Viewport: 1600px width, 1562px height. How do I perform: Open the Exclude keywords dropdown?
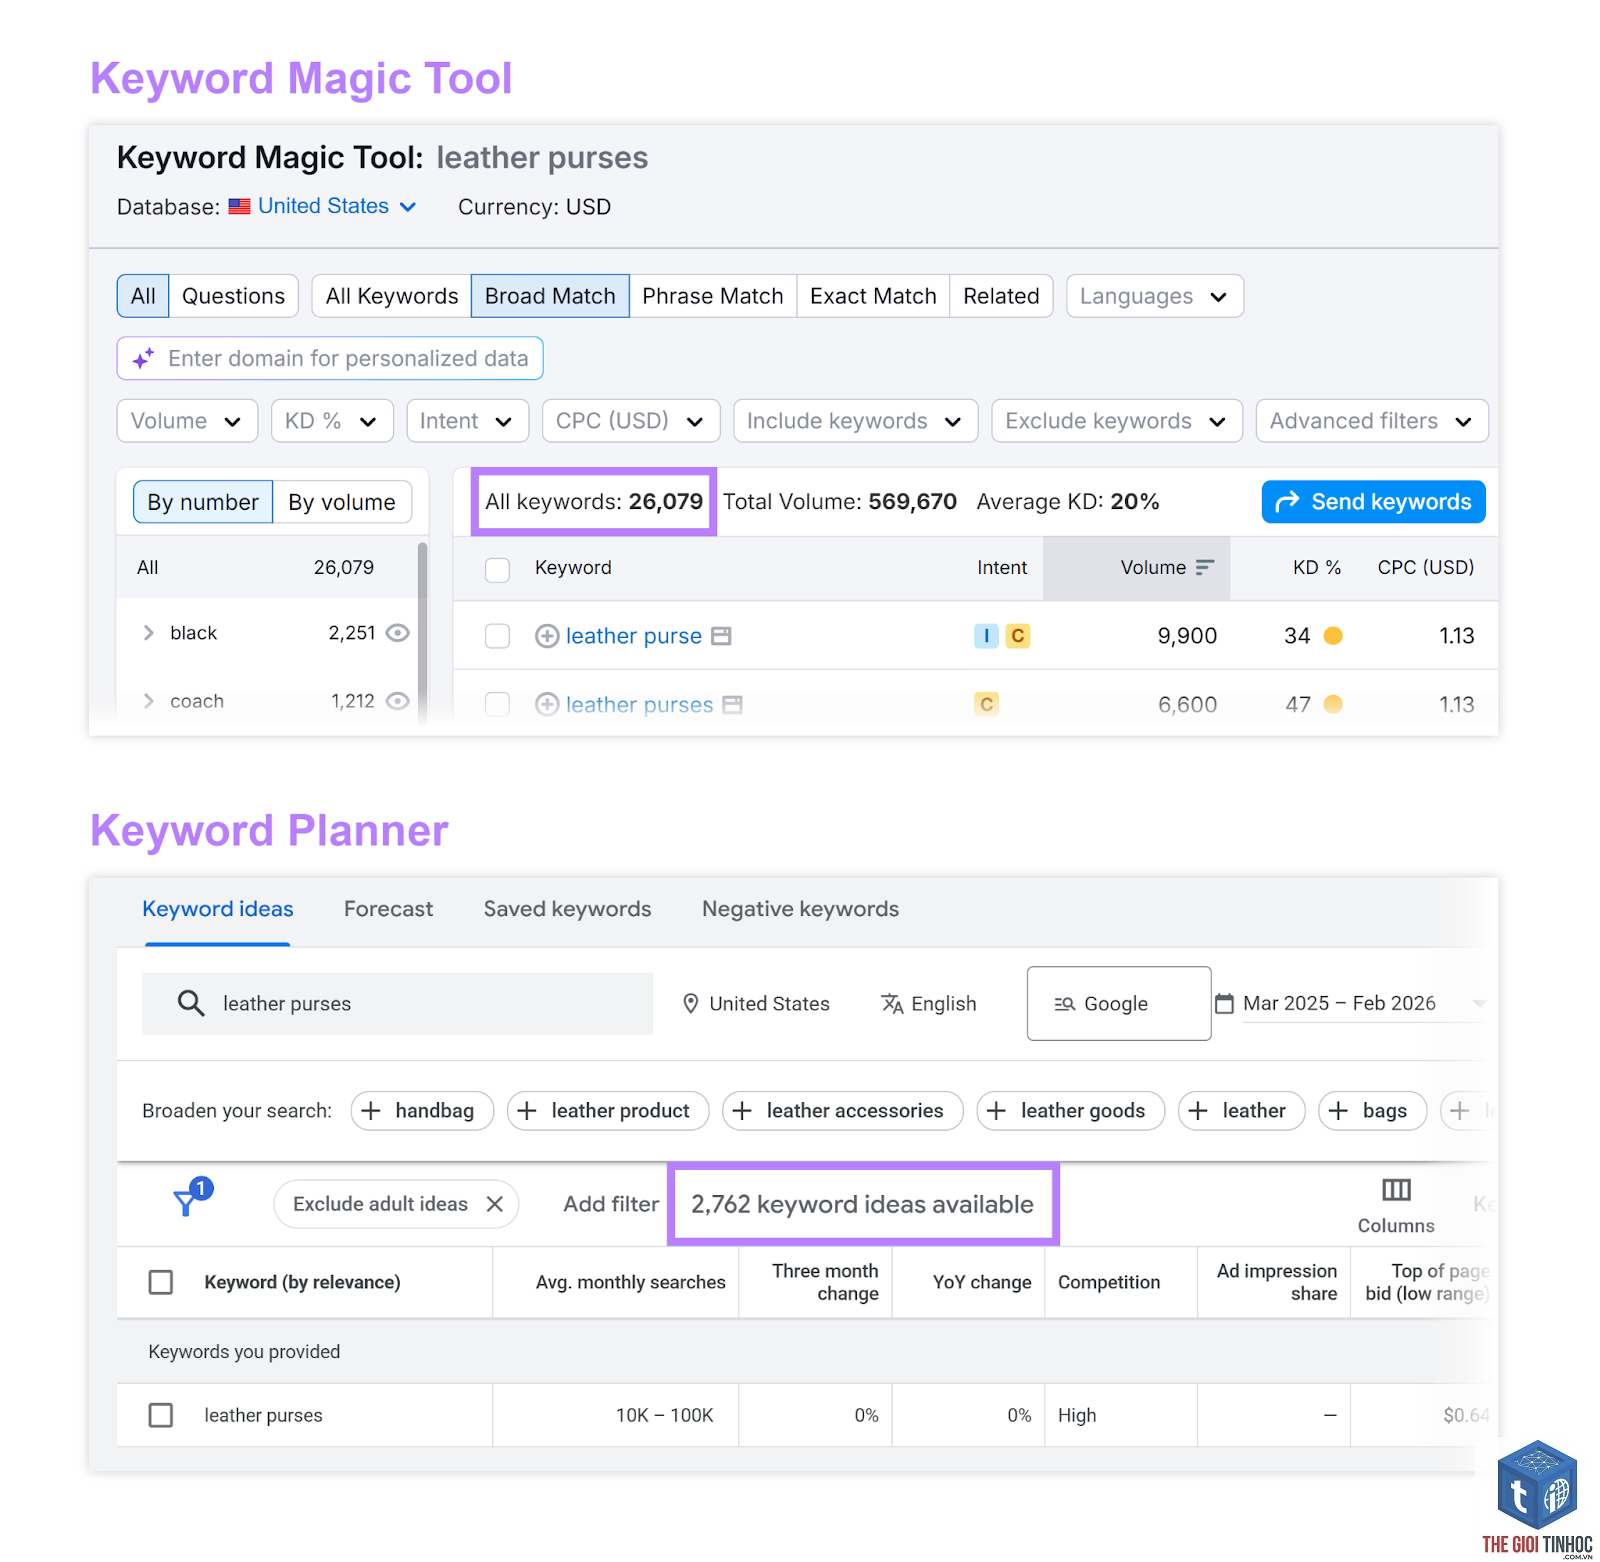pos(1117,421)
